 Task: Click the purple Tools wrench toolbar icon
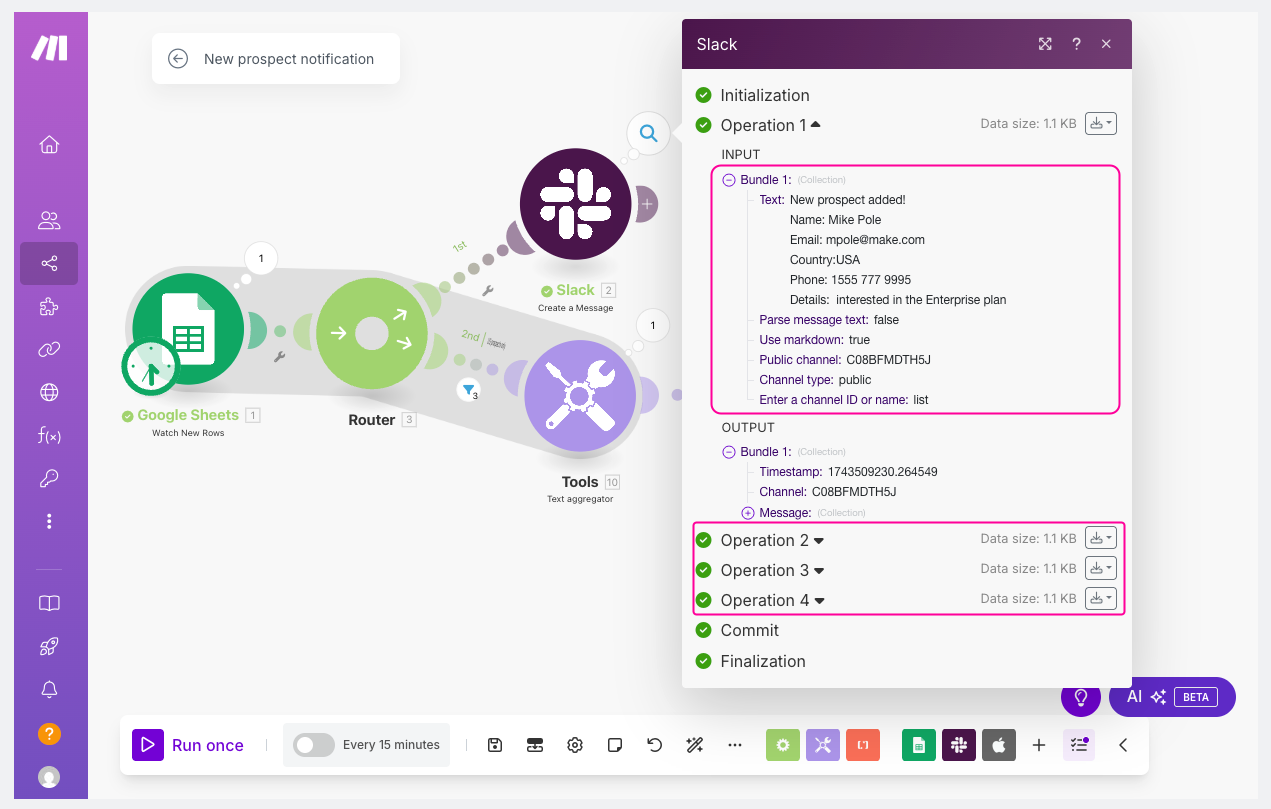823,745
